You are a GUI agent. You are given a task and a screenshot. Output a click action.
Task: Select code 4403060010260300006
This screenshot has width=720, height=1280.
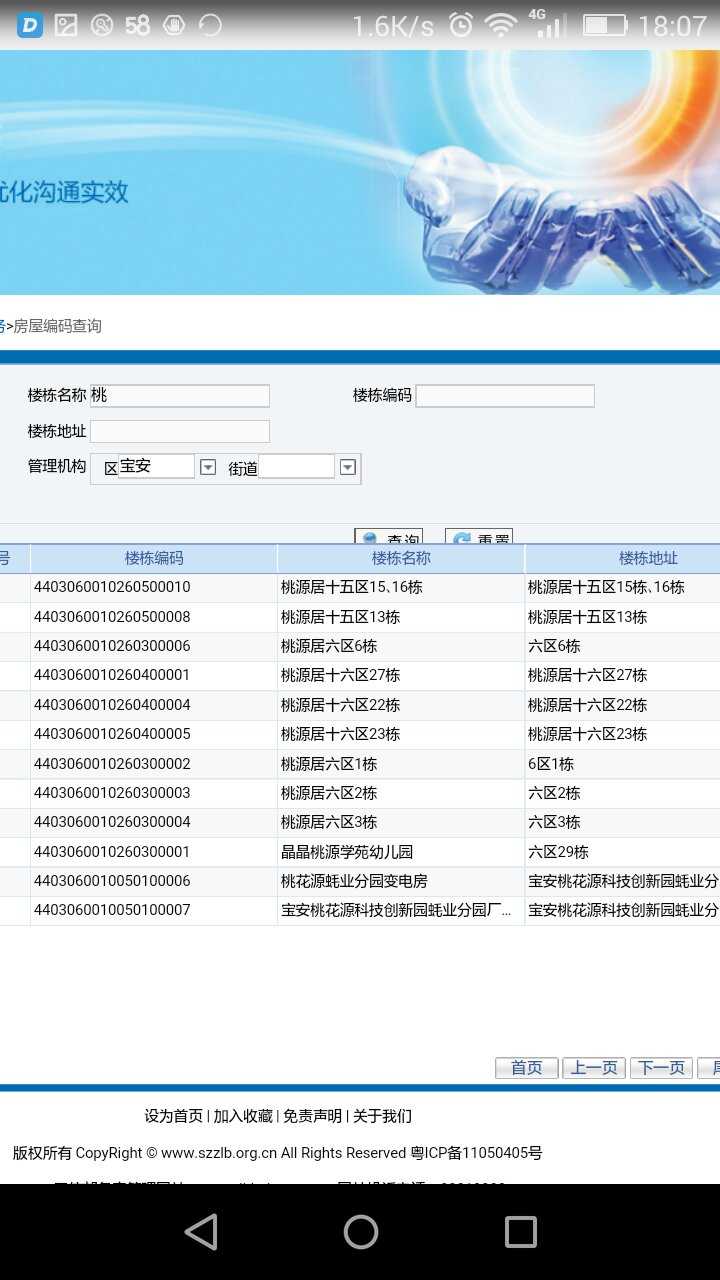(x=112, y=646)
